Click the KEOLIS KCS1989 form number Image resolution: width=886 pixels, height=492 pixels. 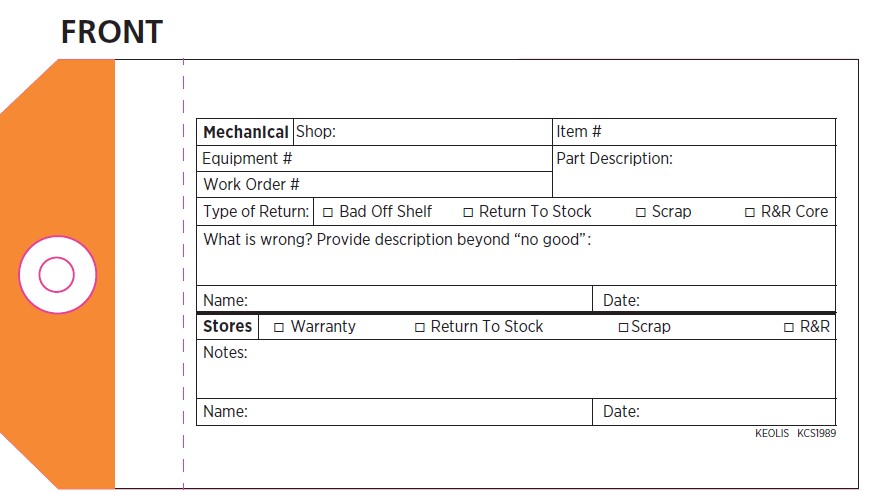[795, 434]
